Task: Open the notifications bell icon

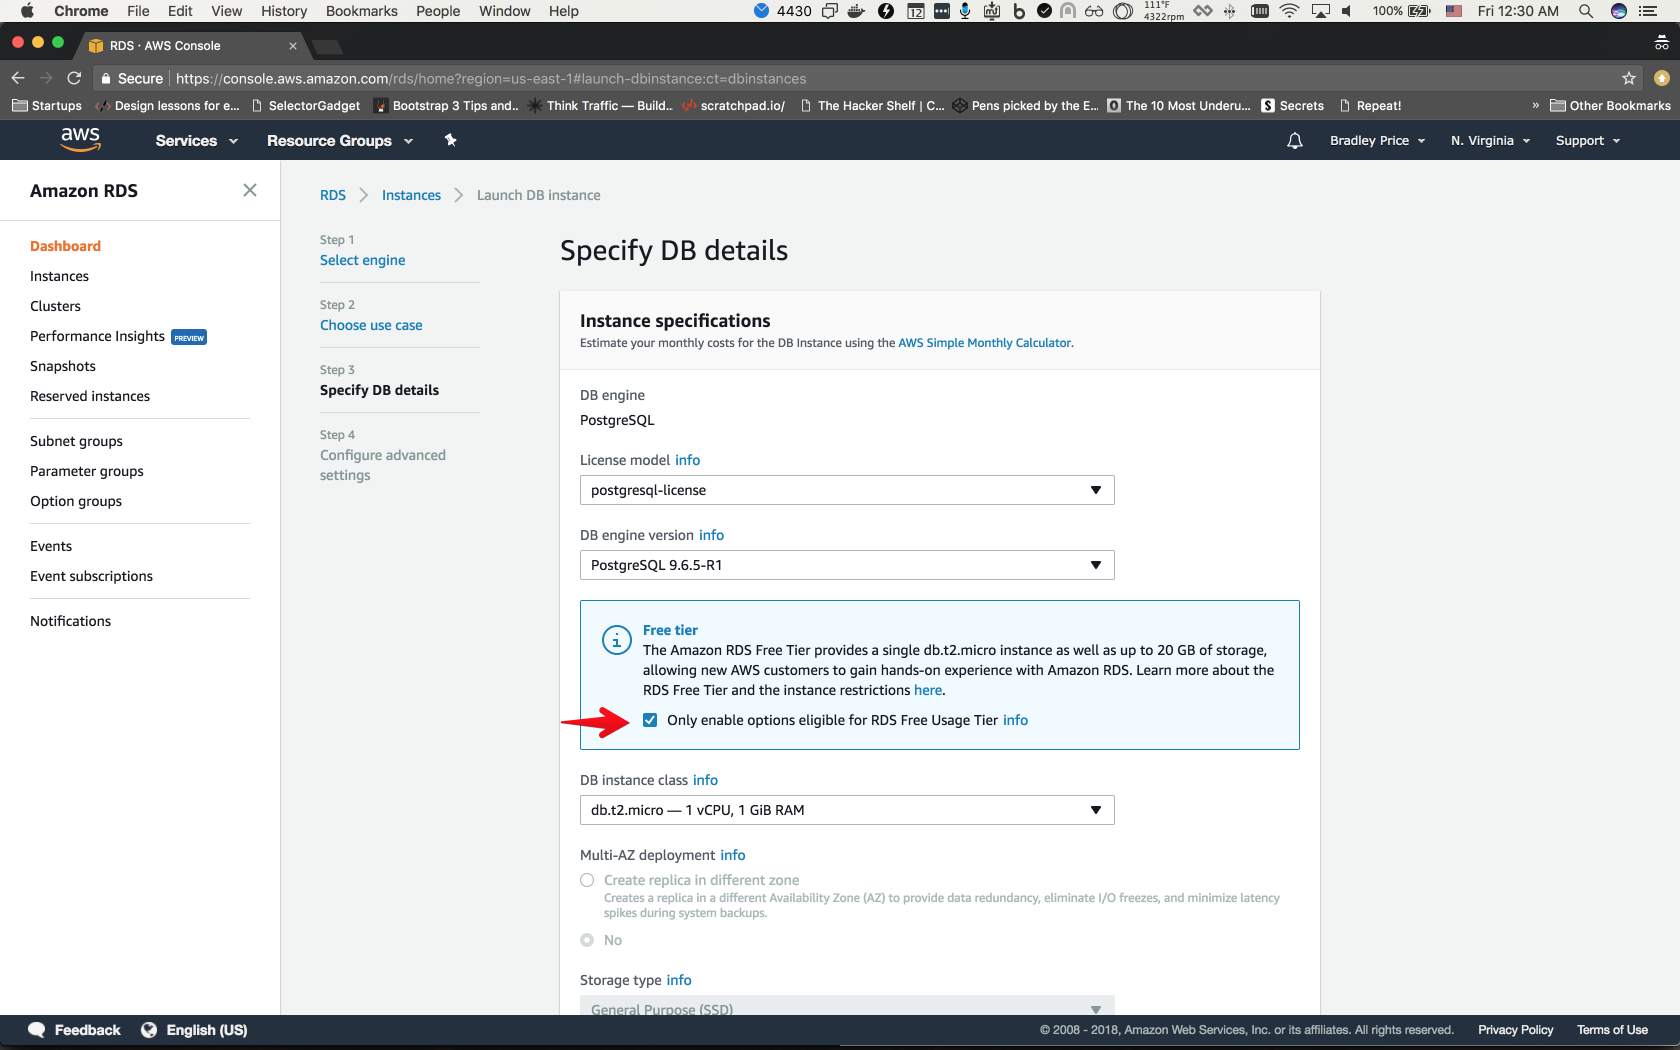Action: click(1295, 141)
